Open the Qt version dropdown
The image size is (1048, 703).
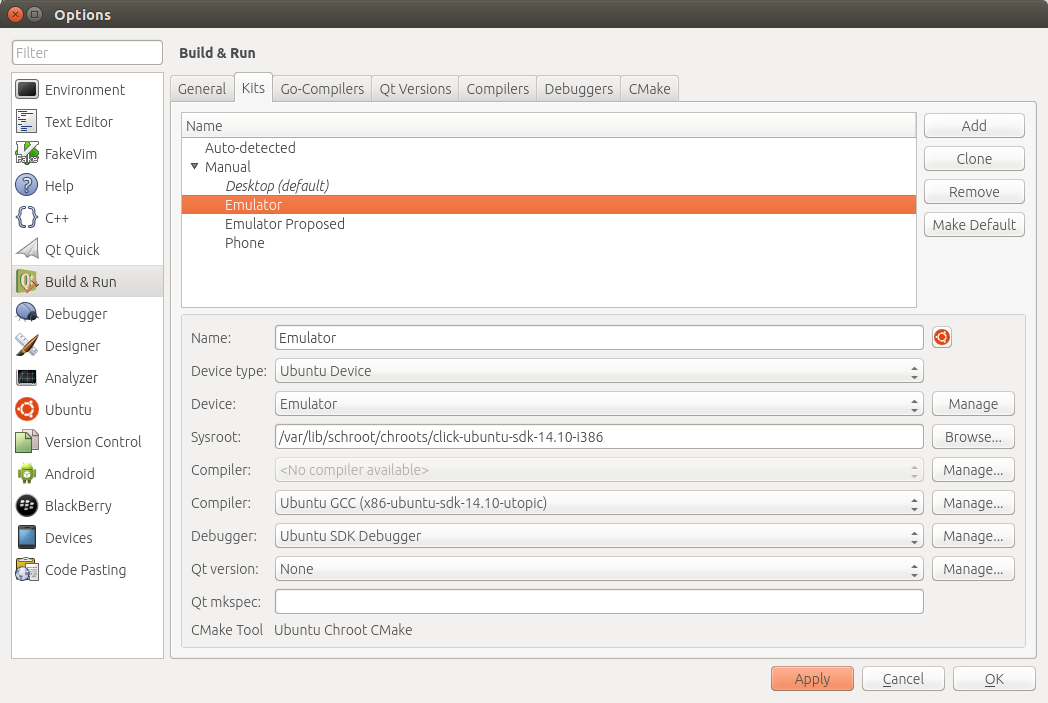pos(598,569)
